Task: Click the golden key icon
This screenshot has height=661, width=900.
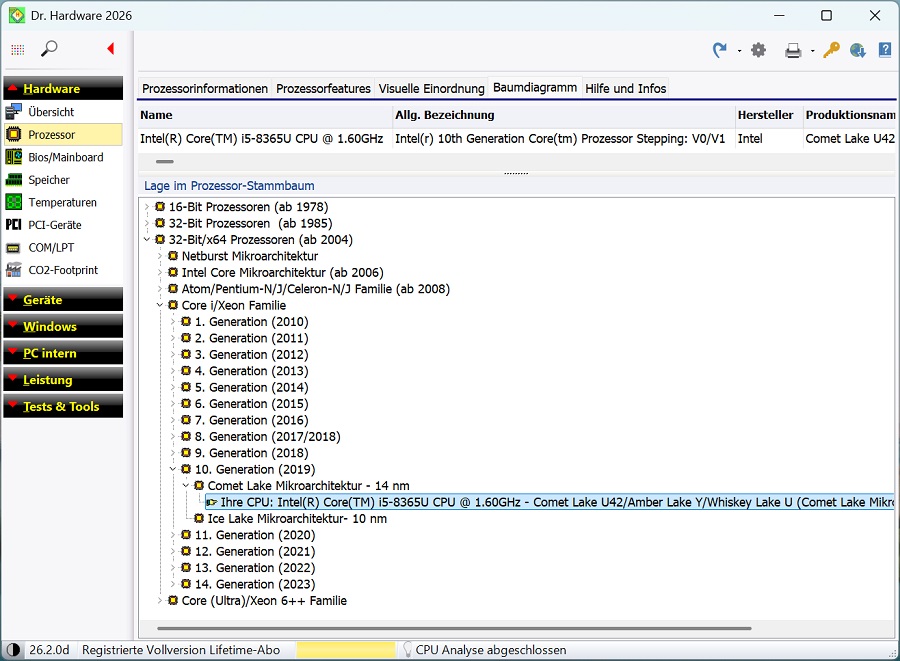Action: tap(831, 50)
